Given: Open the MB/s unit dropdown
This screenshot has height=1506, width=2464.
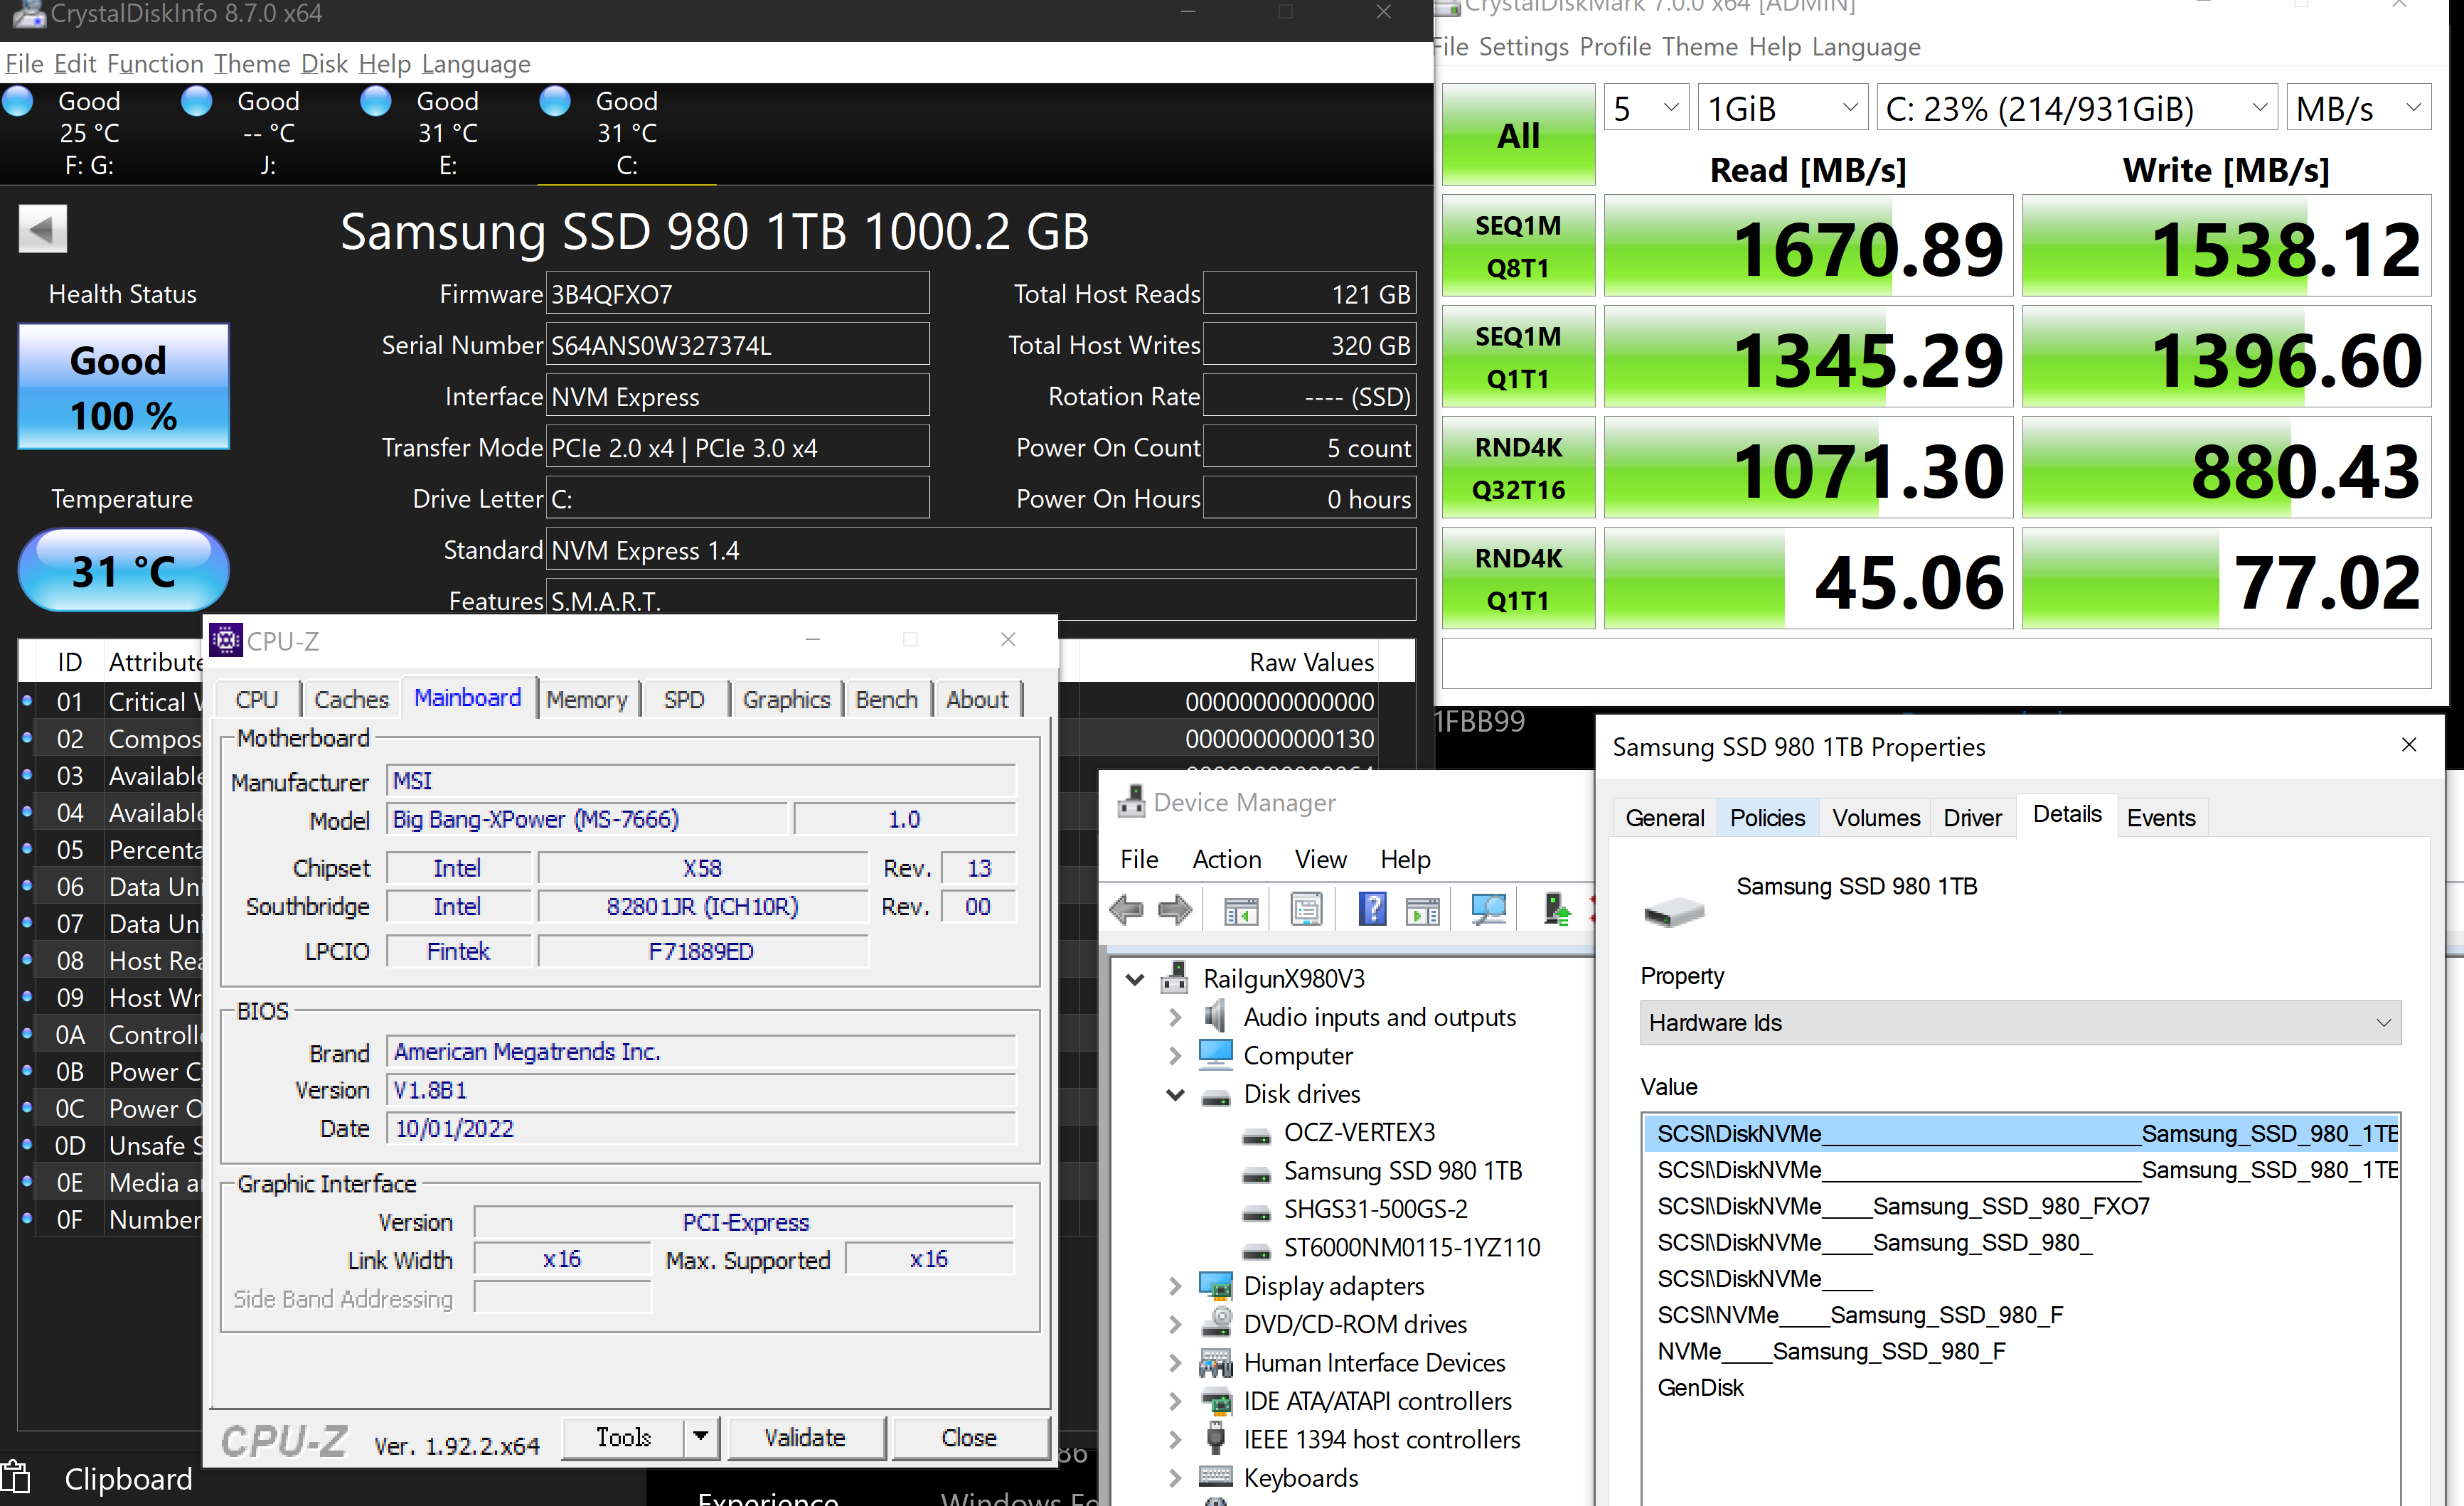Looking at the screenshot, I should click(x=2359, y=108).
